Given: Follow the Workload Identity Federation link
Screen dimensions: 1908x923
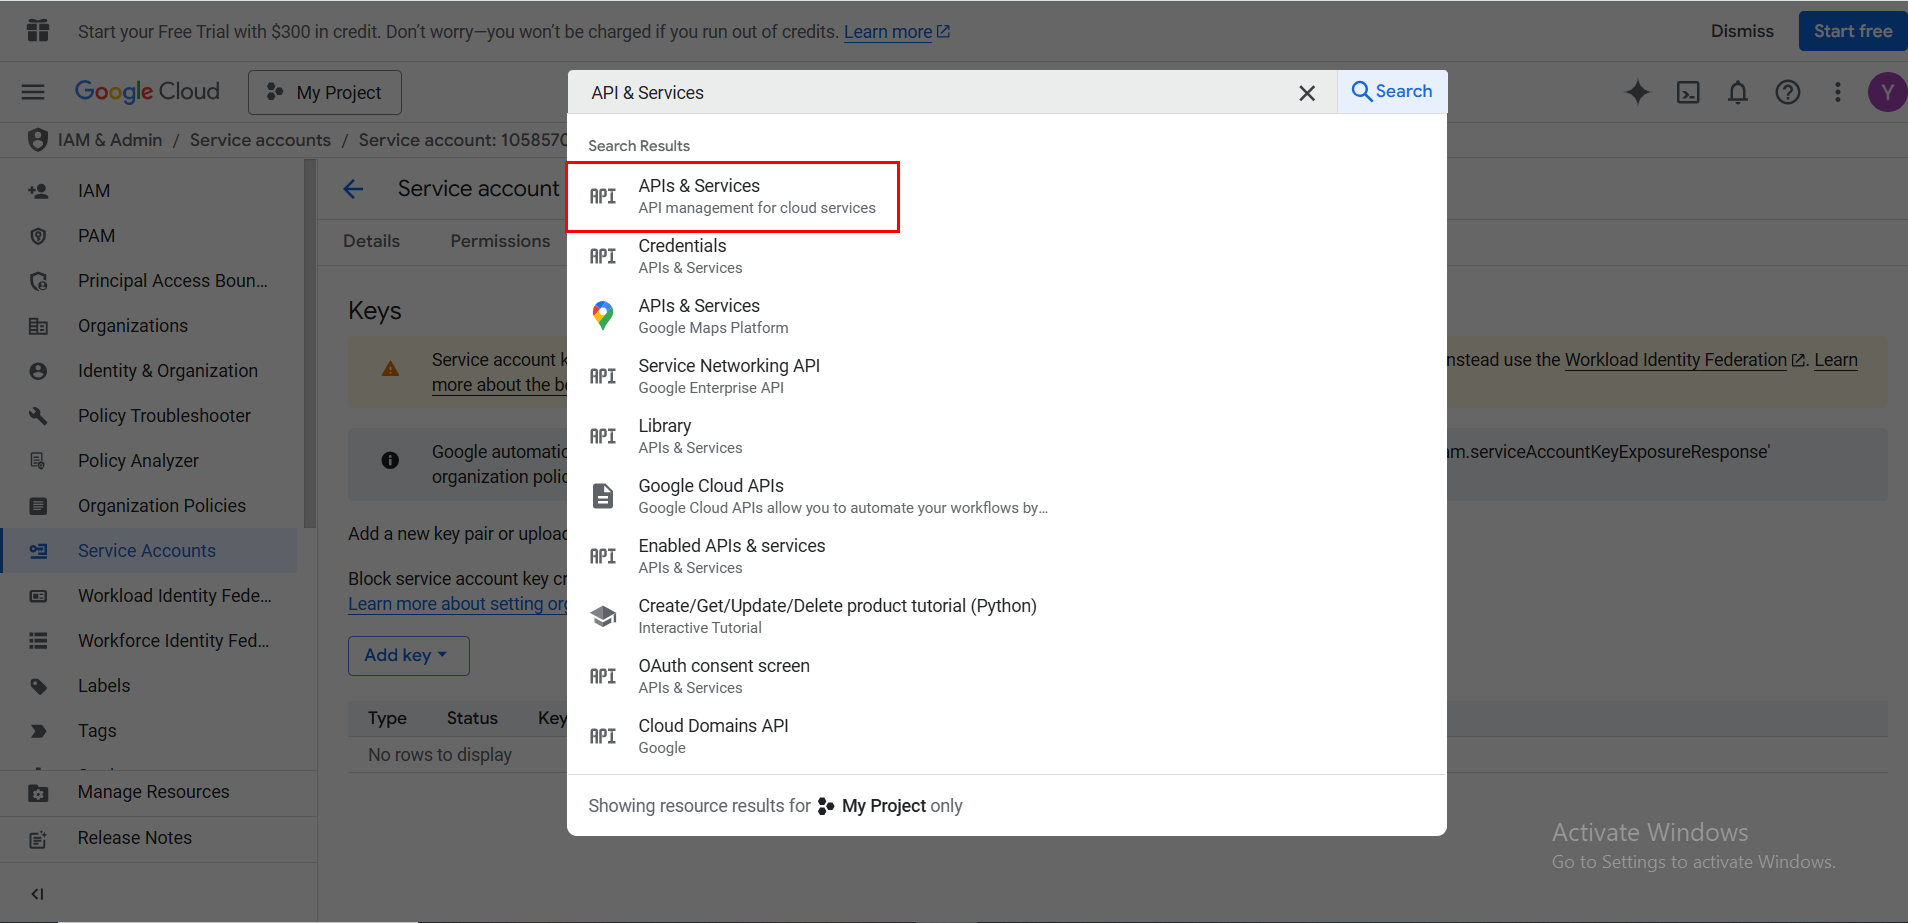Looking at the screenshot, I should [1675, 360].
